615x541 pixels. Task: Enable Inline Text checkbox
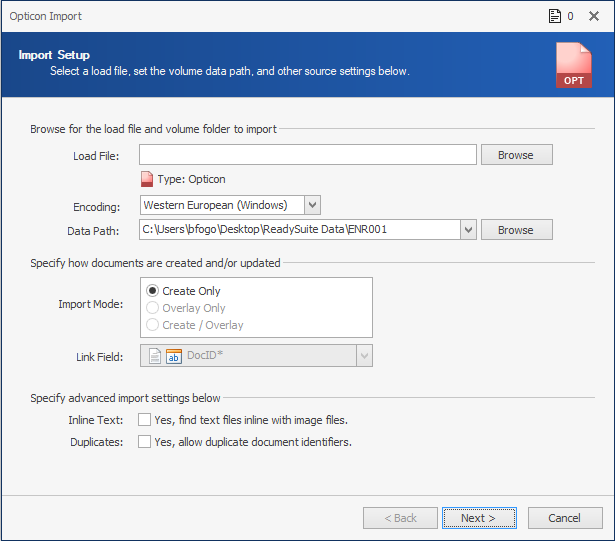tap(144, 420)
